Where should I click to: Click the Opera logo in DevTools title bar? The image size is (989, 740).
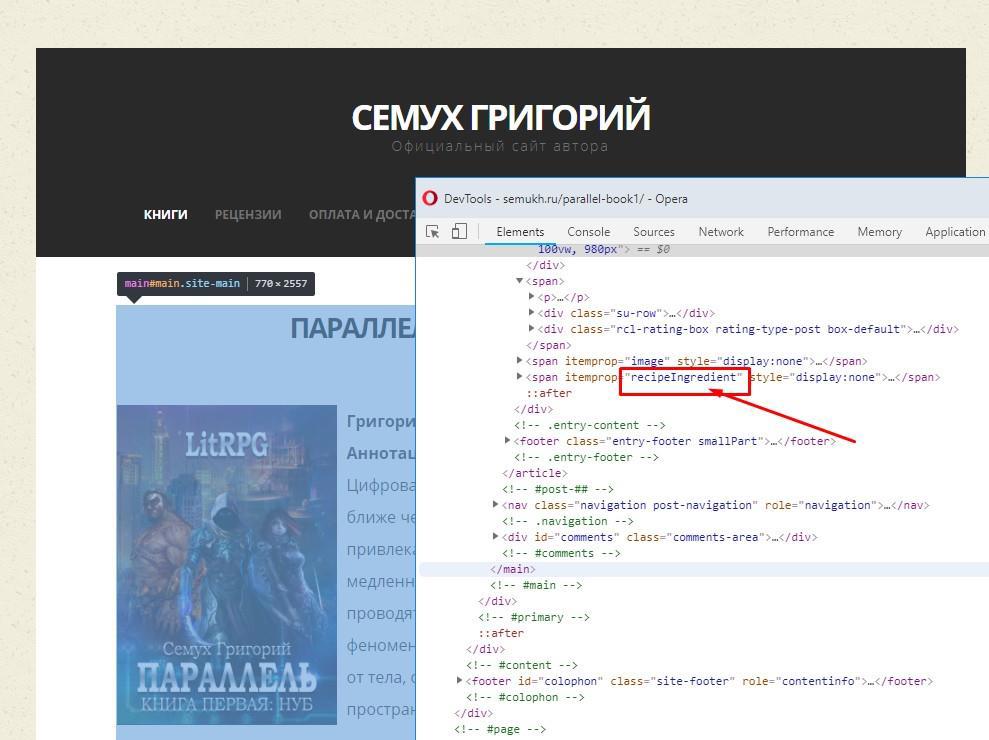tap(430, 198)
